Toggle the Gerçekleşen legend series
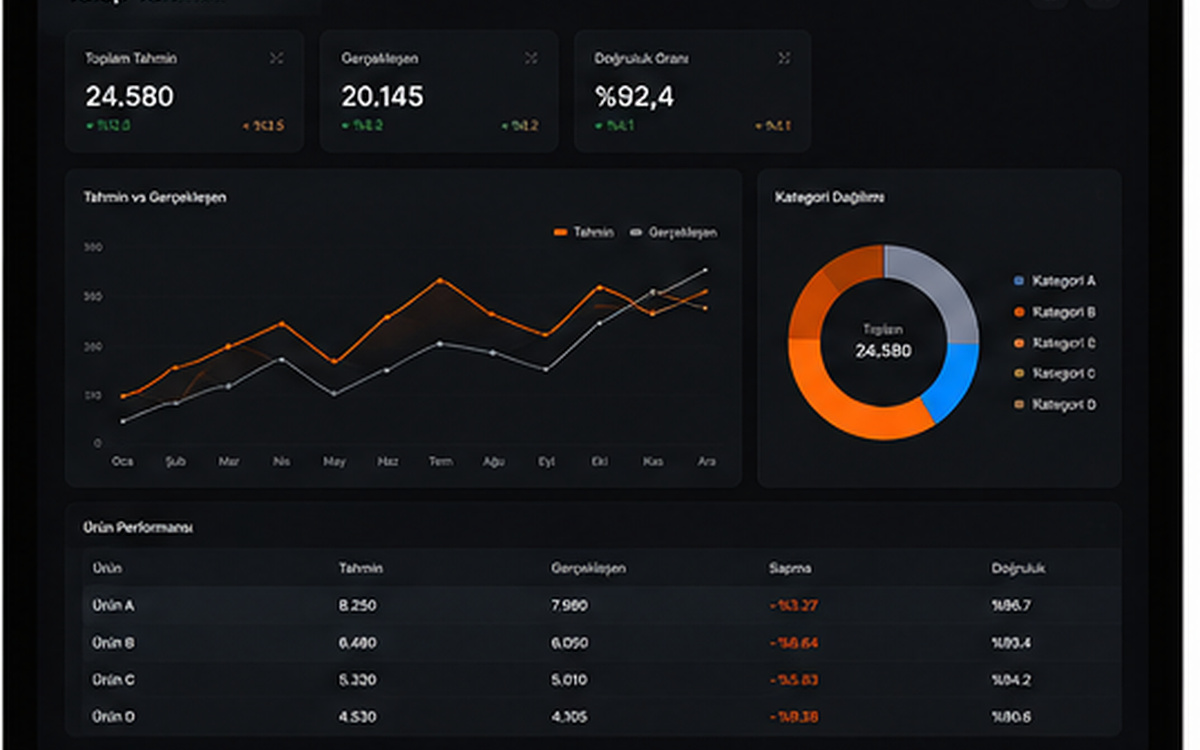 [674, 232]
